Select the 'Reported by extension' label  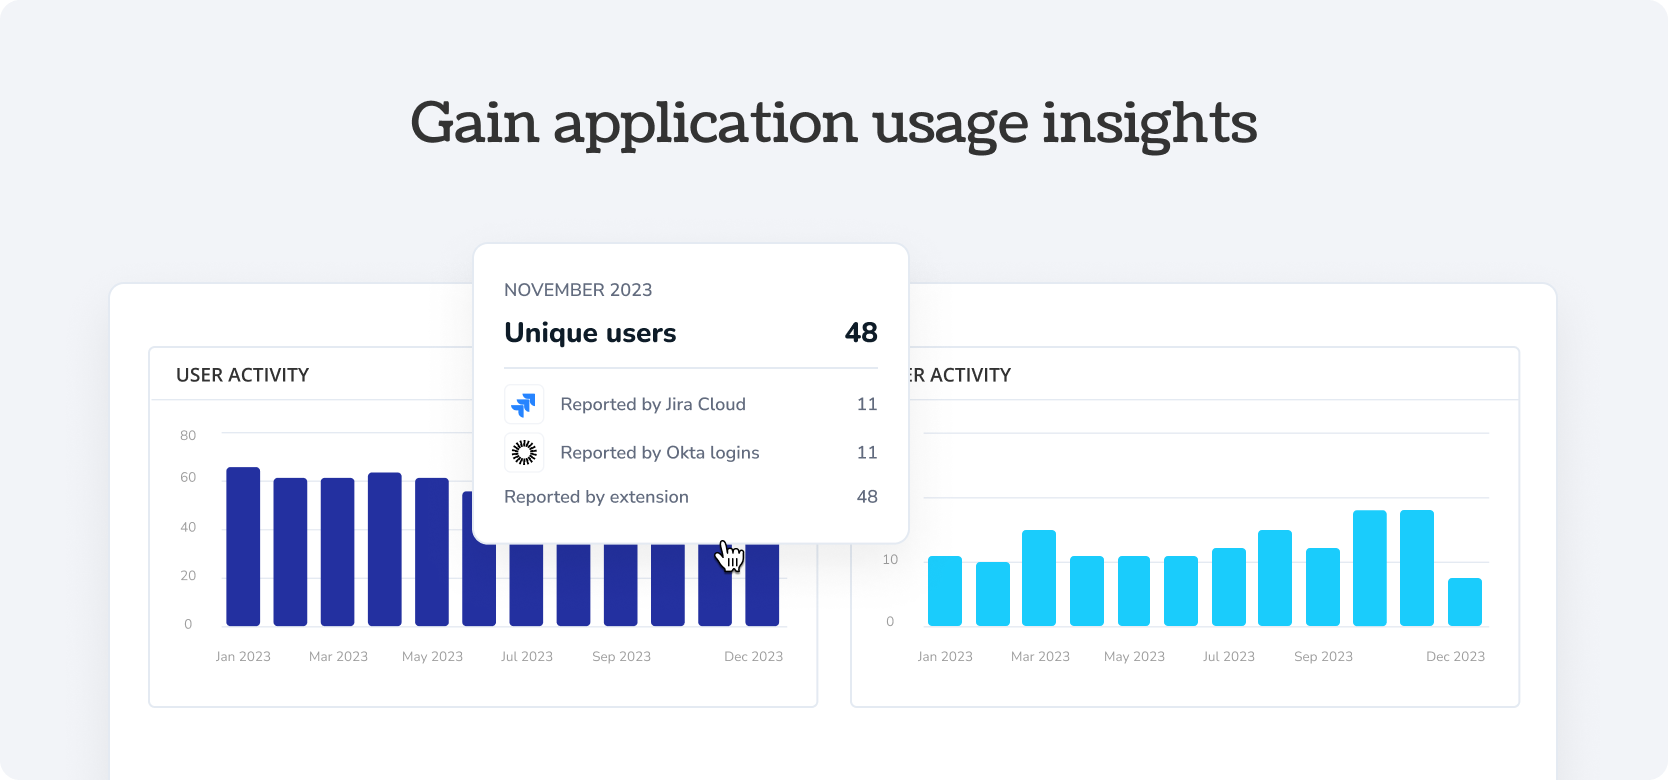596,497
